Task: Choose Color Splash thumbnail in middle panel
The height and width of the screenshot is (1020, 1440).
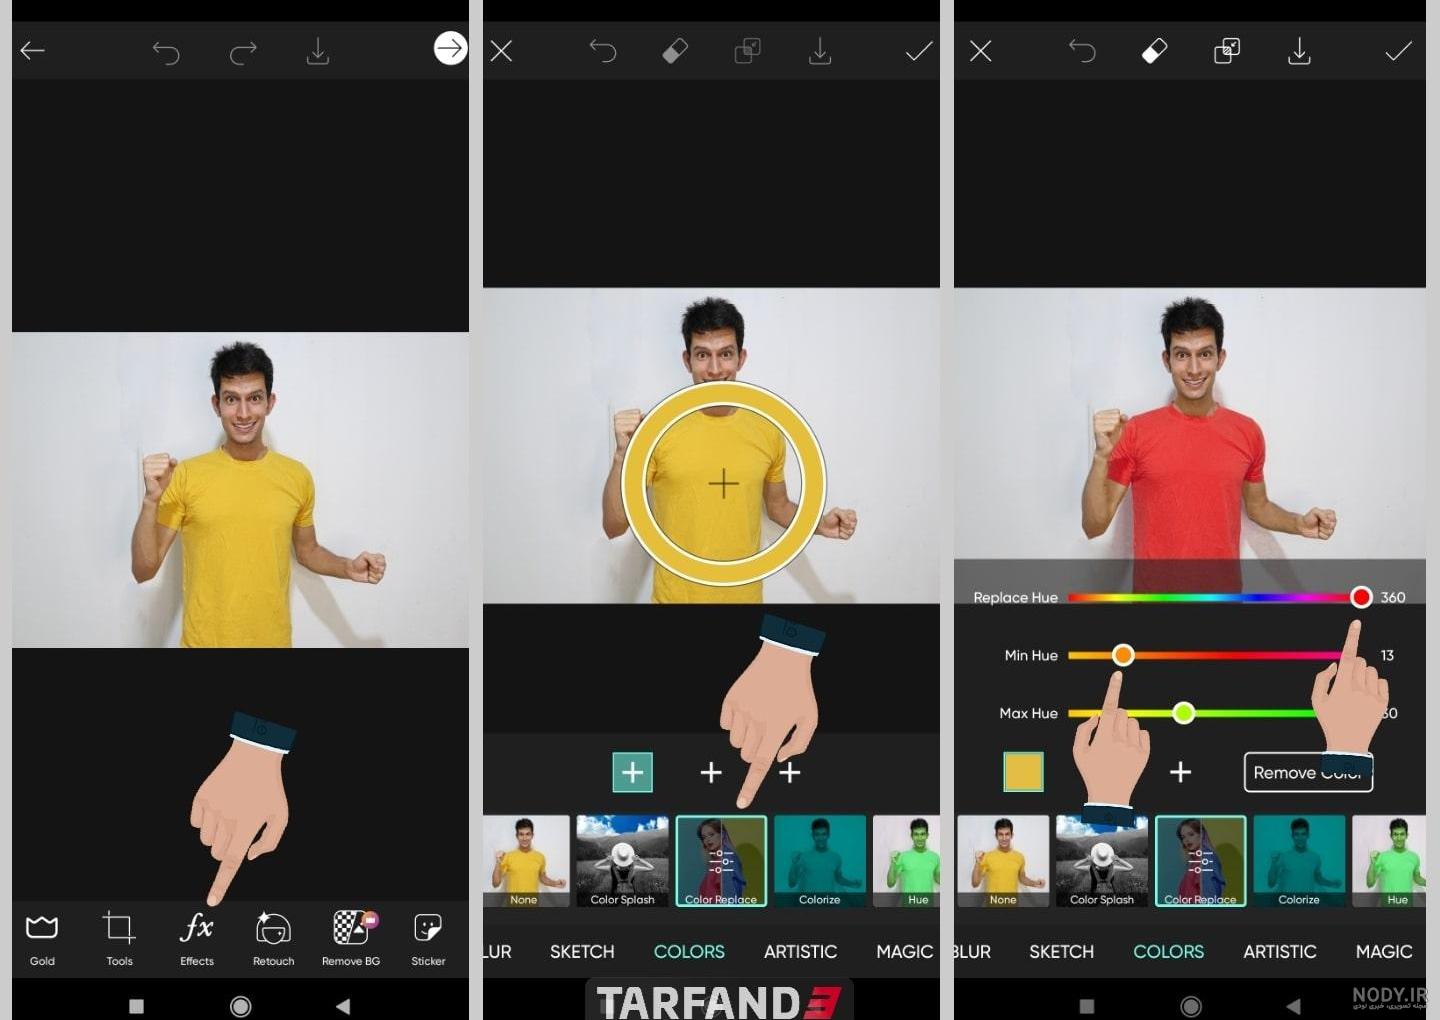Action: pos(622,861)
